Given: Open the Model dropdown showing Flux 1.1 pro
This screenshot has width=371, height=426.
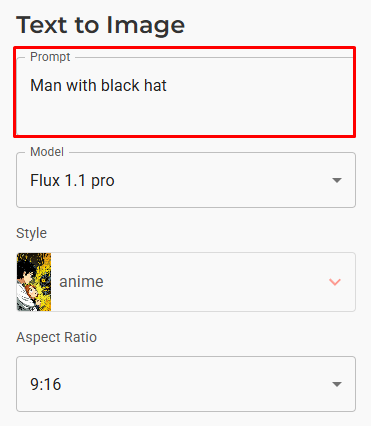Looking at the screenshot, I should (x=186, y=180).
